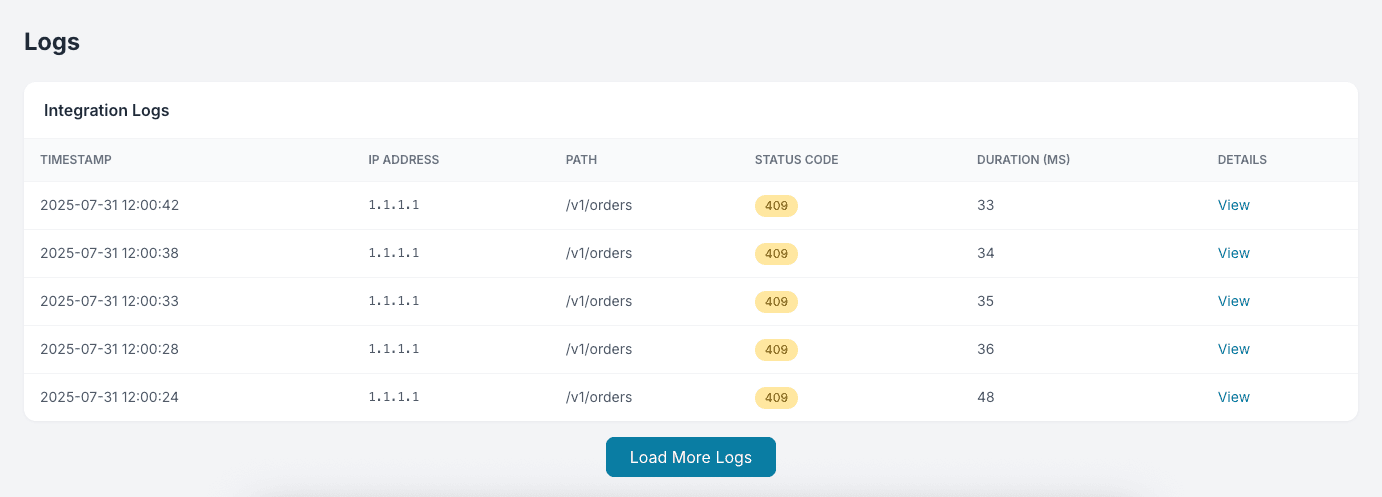Click the Load More Logs button
The width and height of the screenshot is (1382, 497).
tap(691, 457)
